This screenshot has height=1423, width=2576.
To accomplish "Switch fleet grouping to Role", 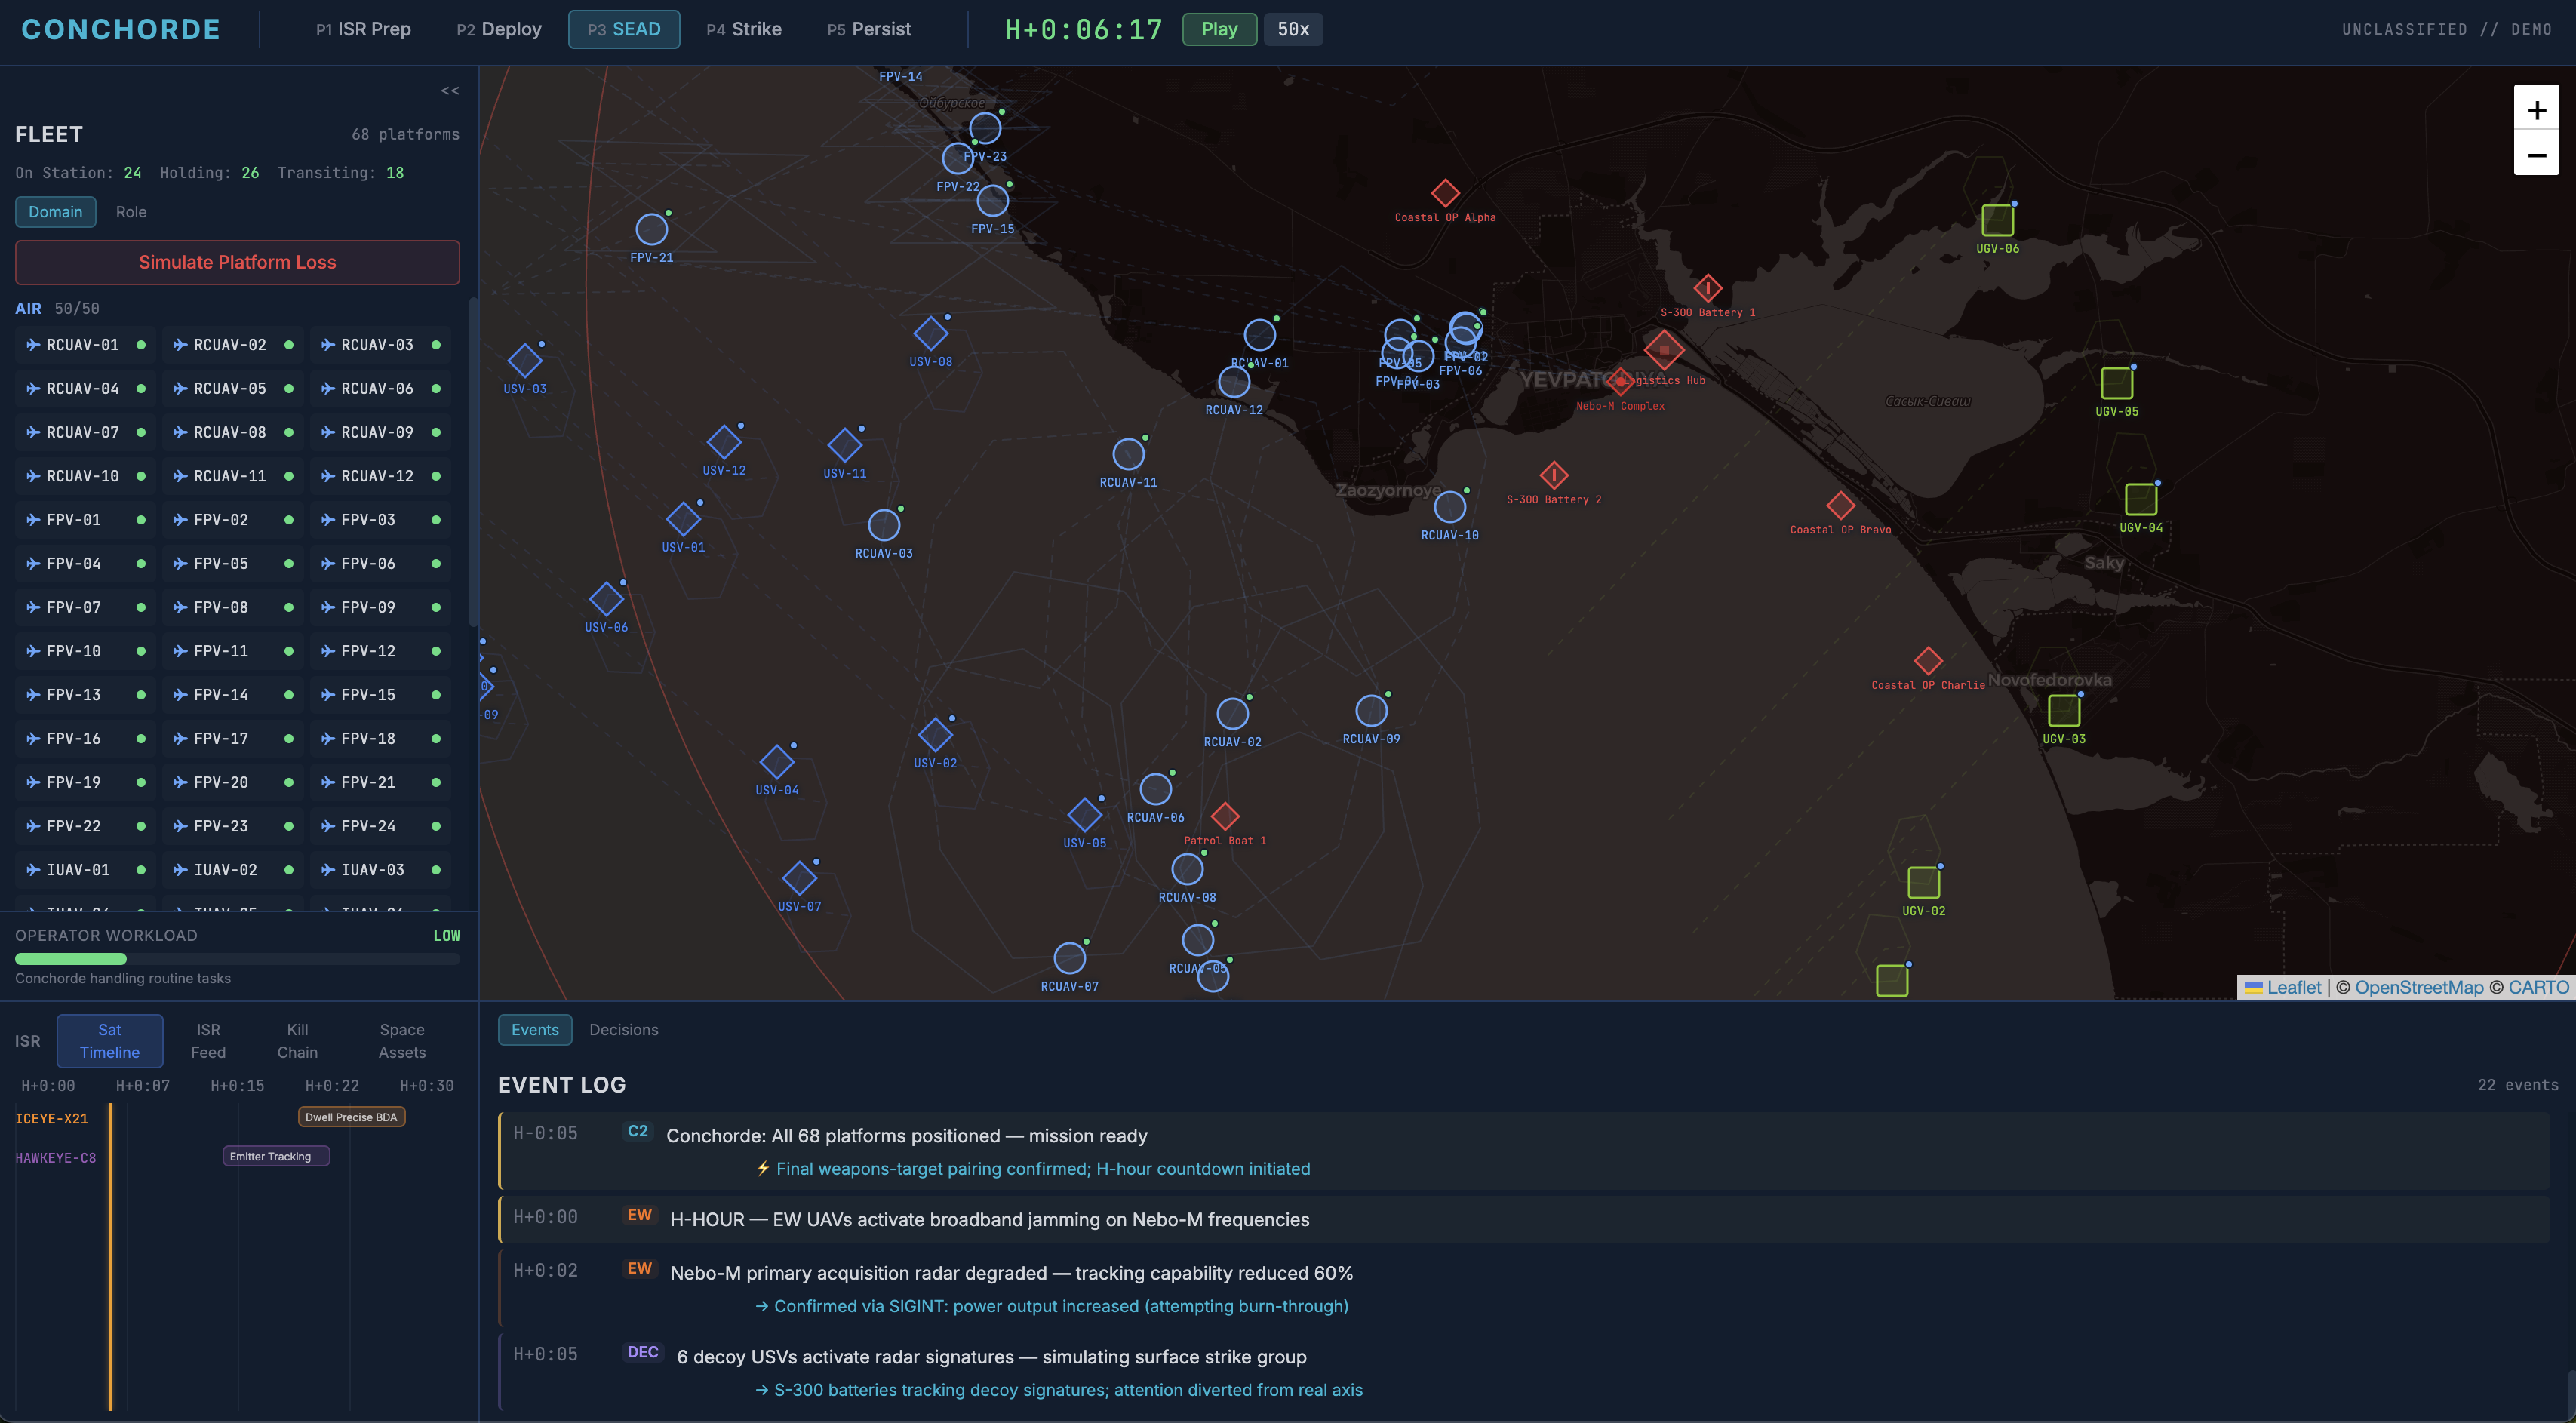I will [x=131, y=212].
